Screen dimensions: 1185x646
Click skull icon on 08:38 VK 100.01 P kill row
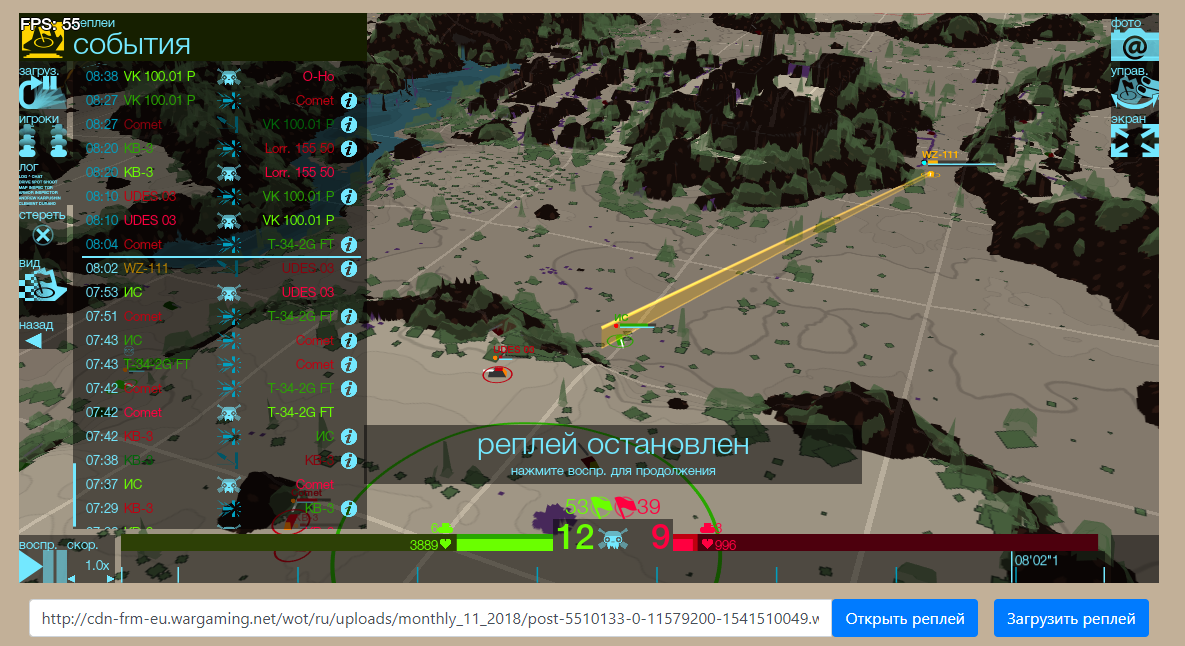click(x=228, y=77)
